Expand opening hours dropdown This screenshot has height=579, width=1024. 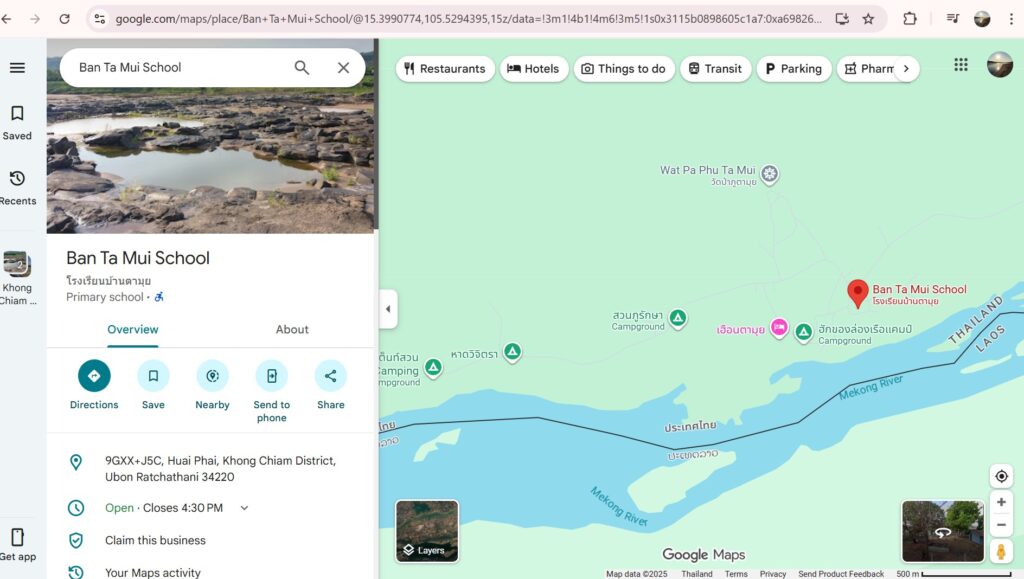pyautogui.click(x=244, y=508)
